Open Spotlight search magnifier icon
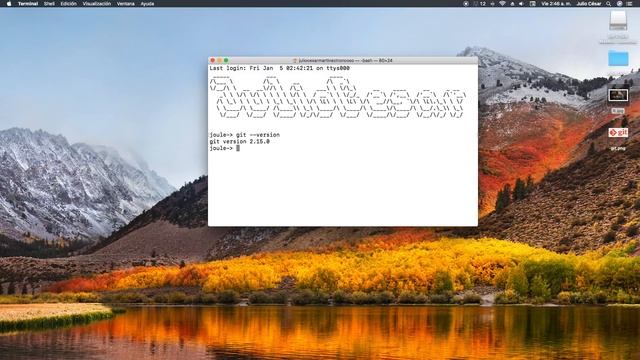This screenshot has height=360, width=640. [x=609, y=4]
